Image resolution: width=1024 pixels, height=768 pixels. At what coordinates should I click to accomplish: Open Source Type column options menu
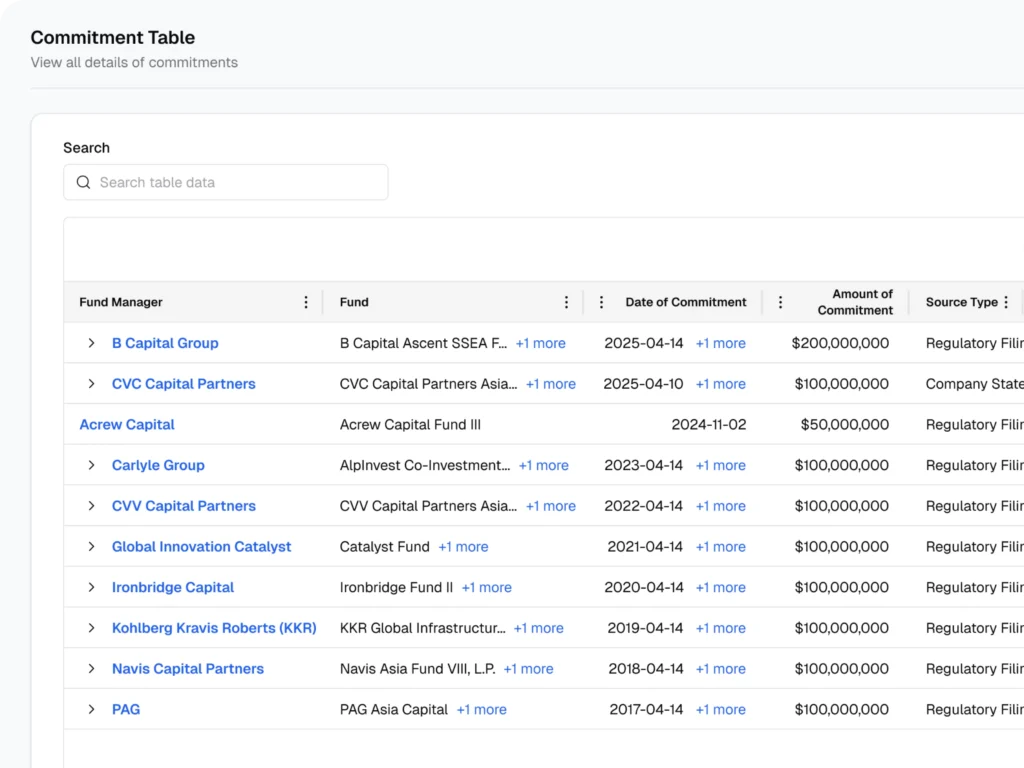pos(1006,302)
